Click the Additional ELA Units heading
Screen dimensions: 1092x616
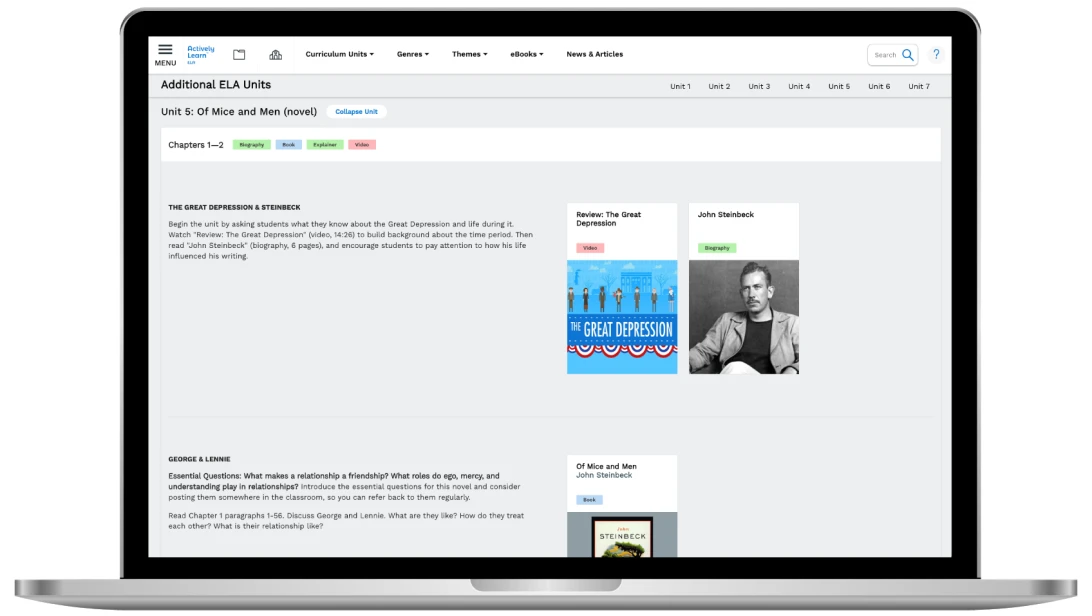(x=216, y=85)
